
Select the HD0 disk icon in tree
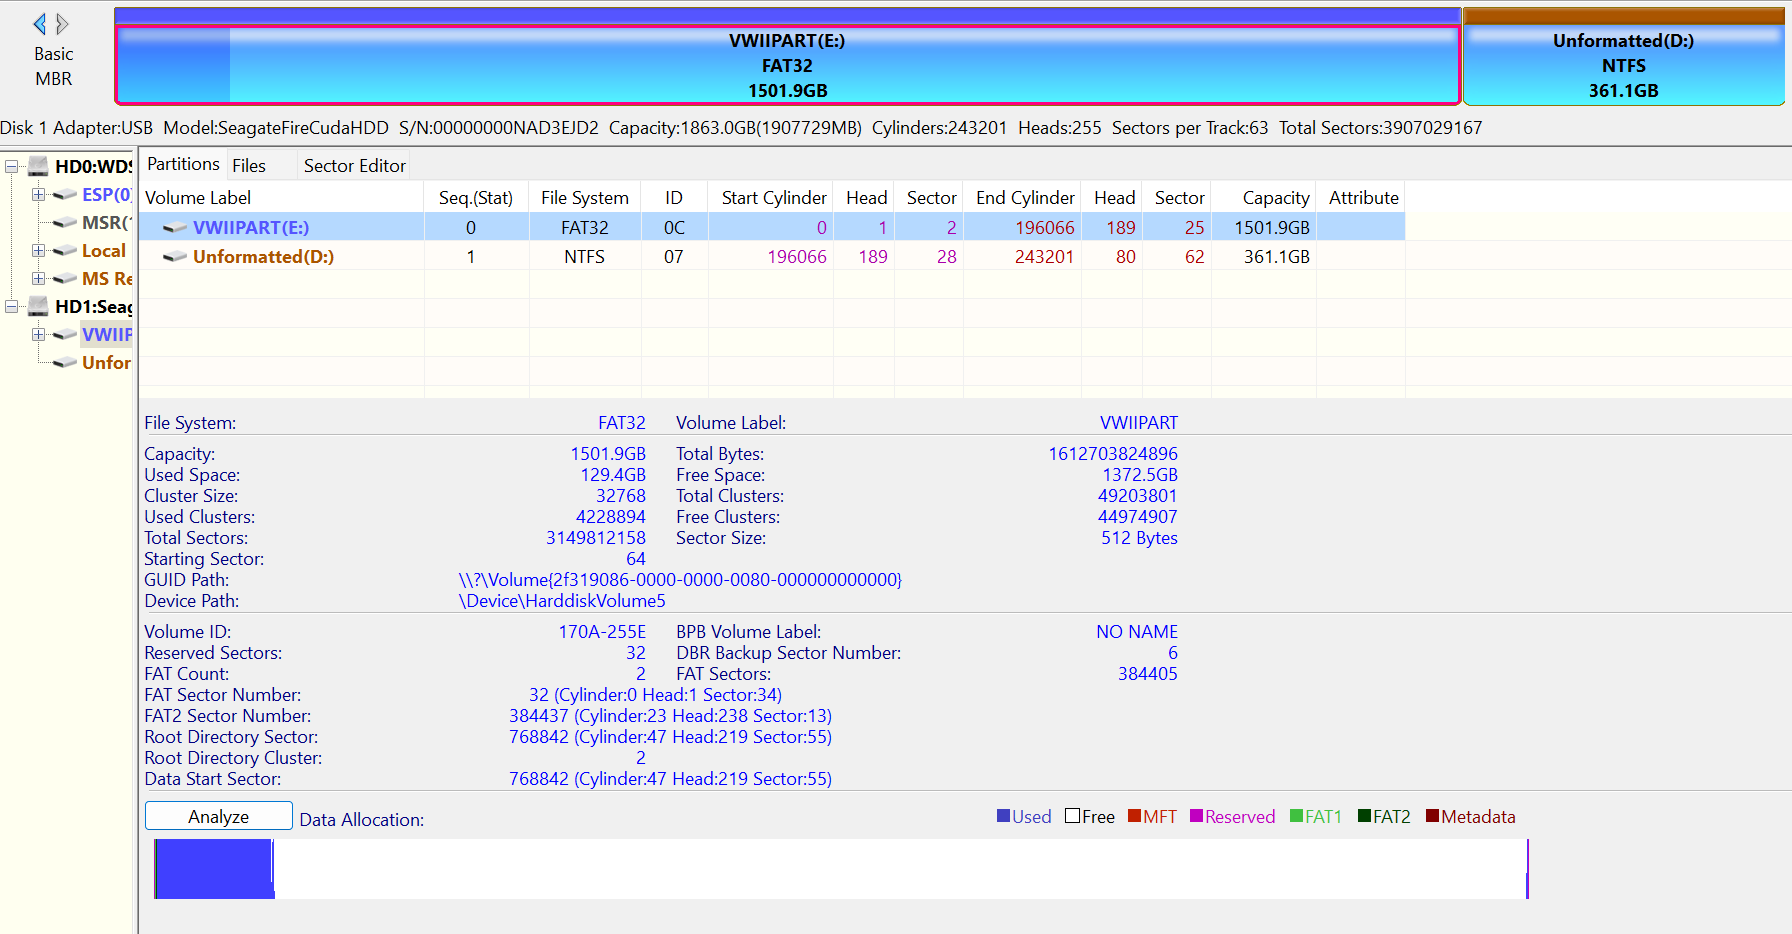tap(38, 166)
